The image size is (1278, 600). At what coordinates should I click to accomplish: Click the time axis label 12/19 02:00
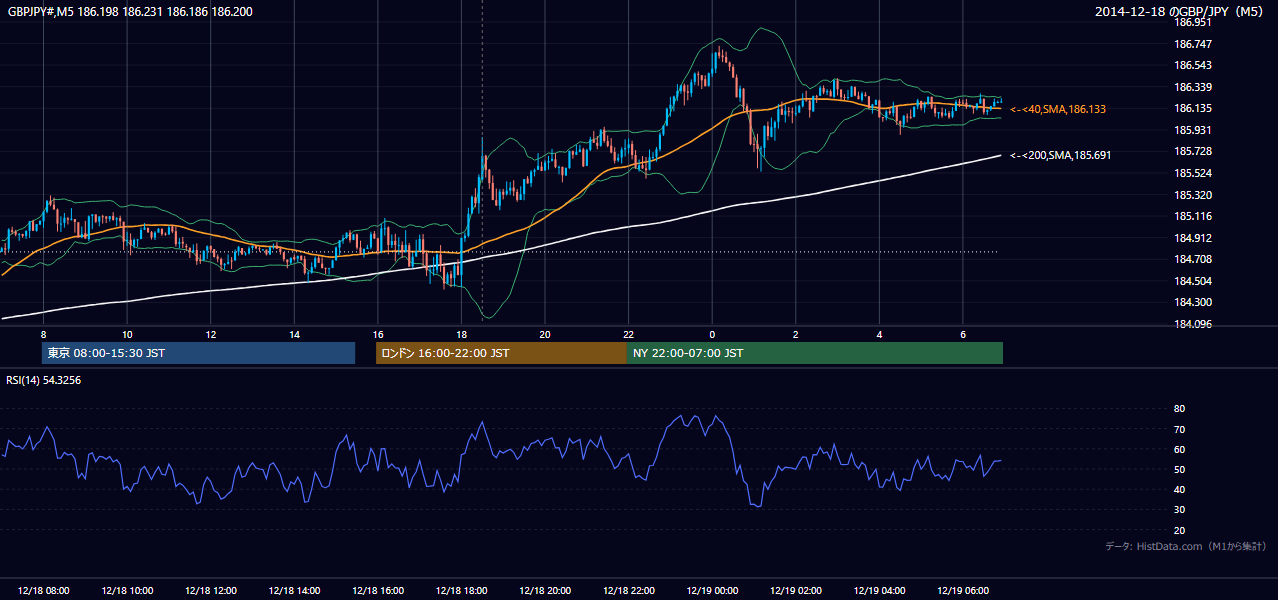click(x=796, y=591)
